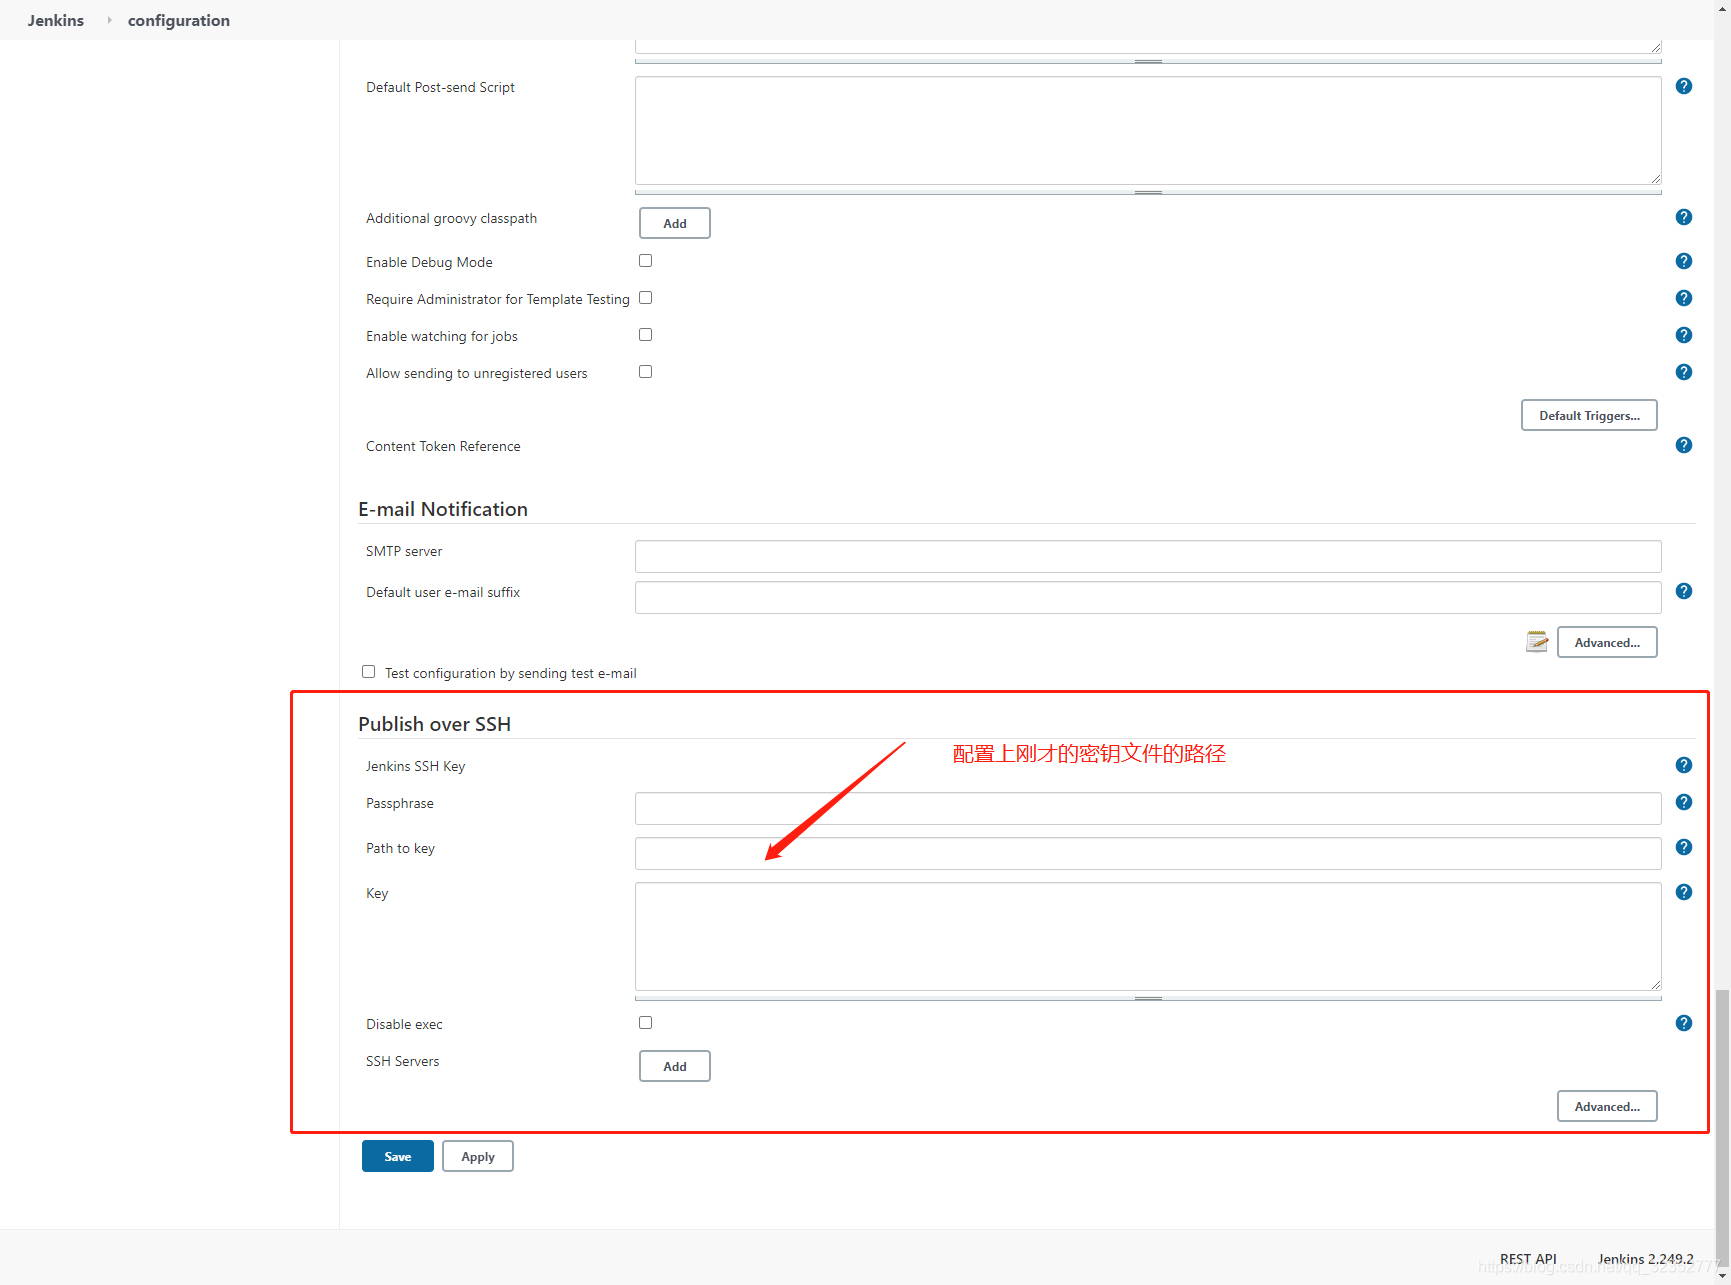Expand Advanced options for E-mail Notification
The width and height of the screenshot is (1731, 1285).
point(1606,642)
